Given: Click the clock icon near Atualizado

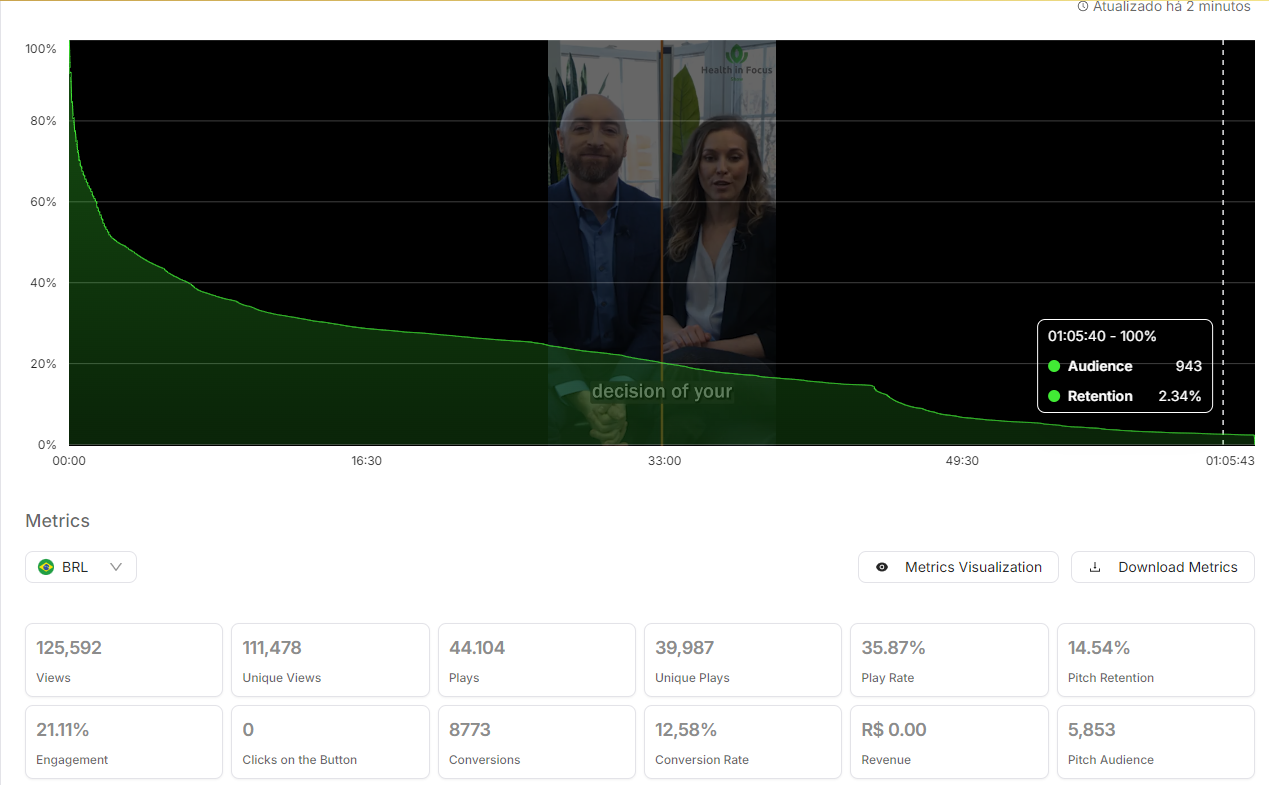Looking at the screenshot, I should (1082, 7).
